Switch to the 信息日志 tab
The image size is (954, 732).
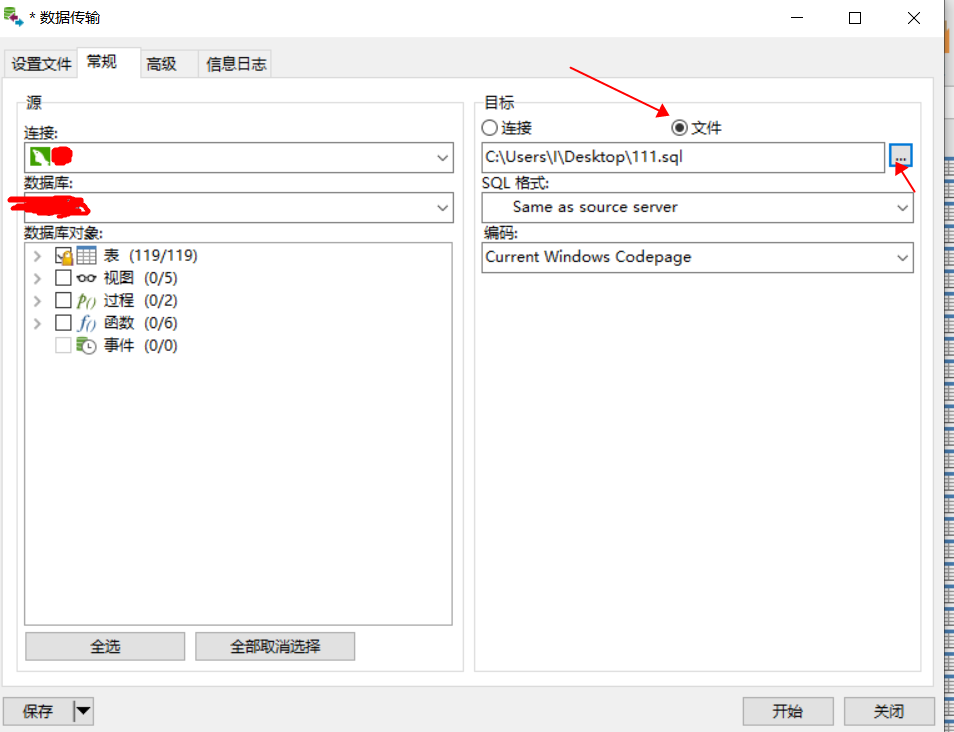[234, 63]
